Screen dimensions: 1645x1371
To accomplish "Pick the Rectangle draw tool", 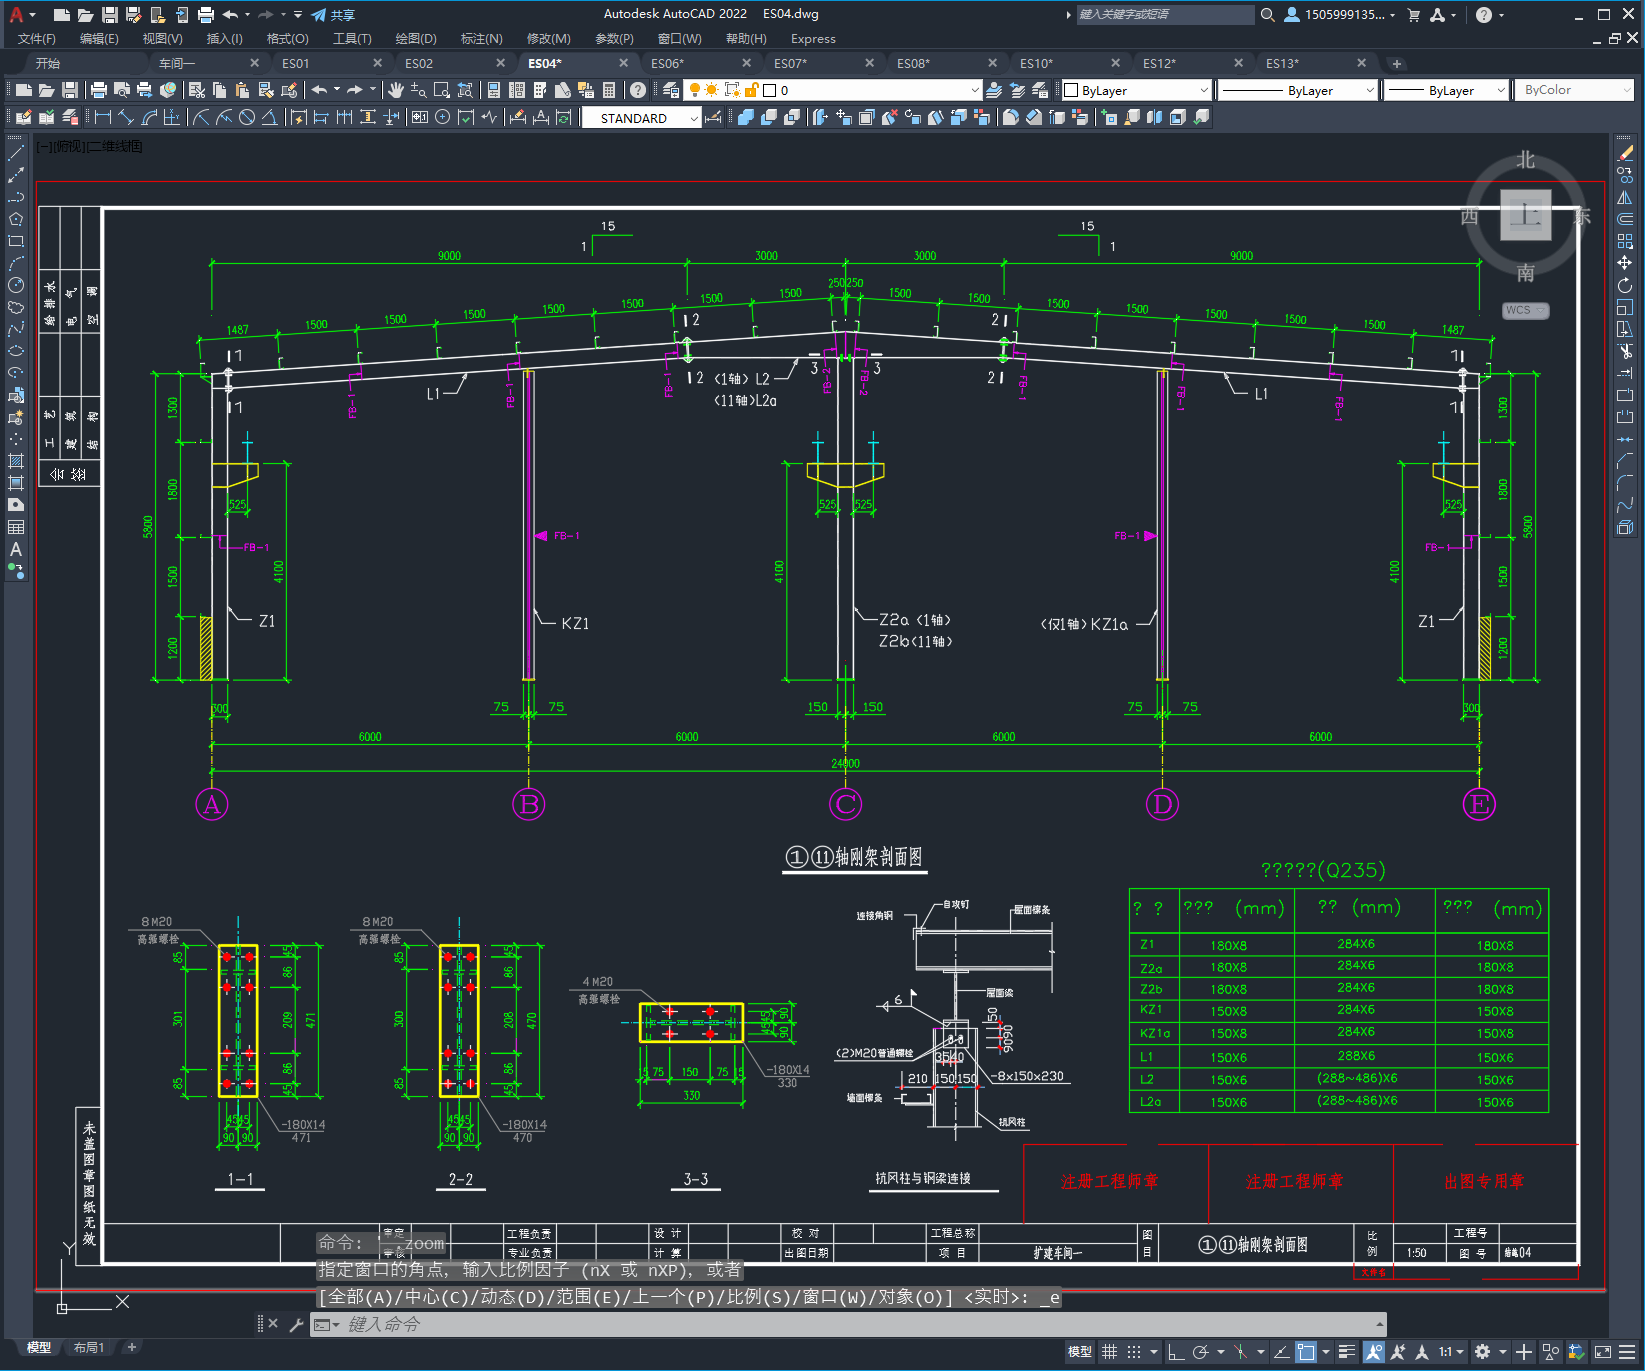I will pyautogui.click(x=16, y=241).
